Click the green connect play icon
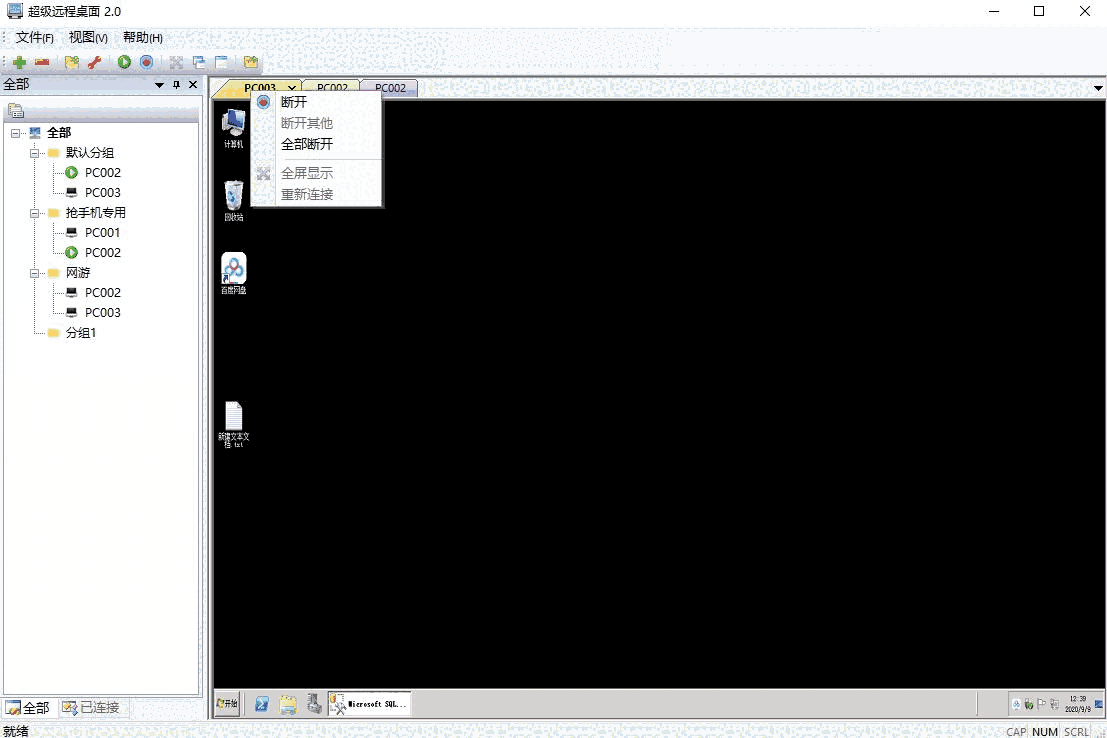Viewport: 1107px width, 738px height. point(124,62)
